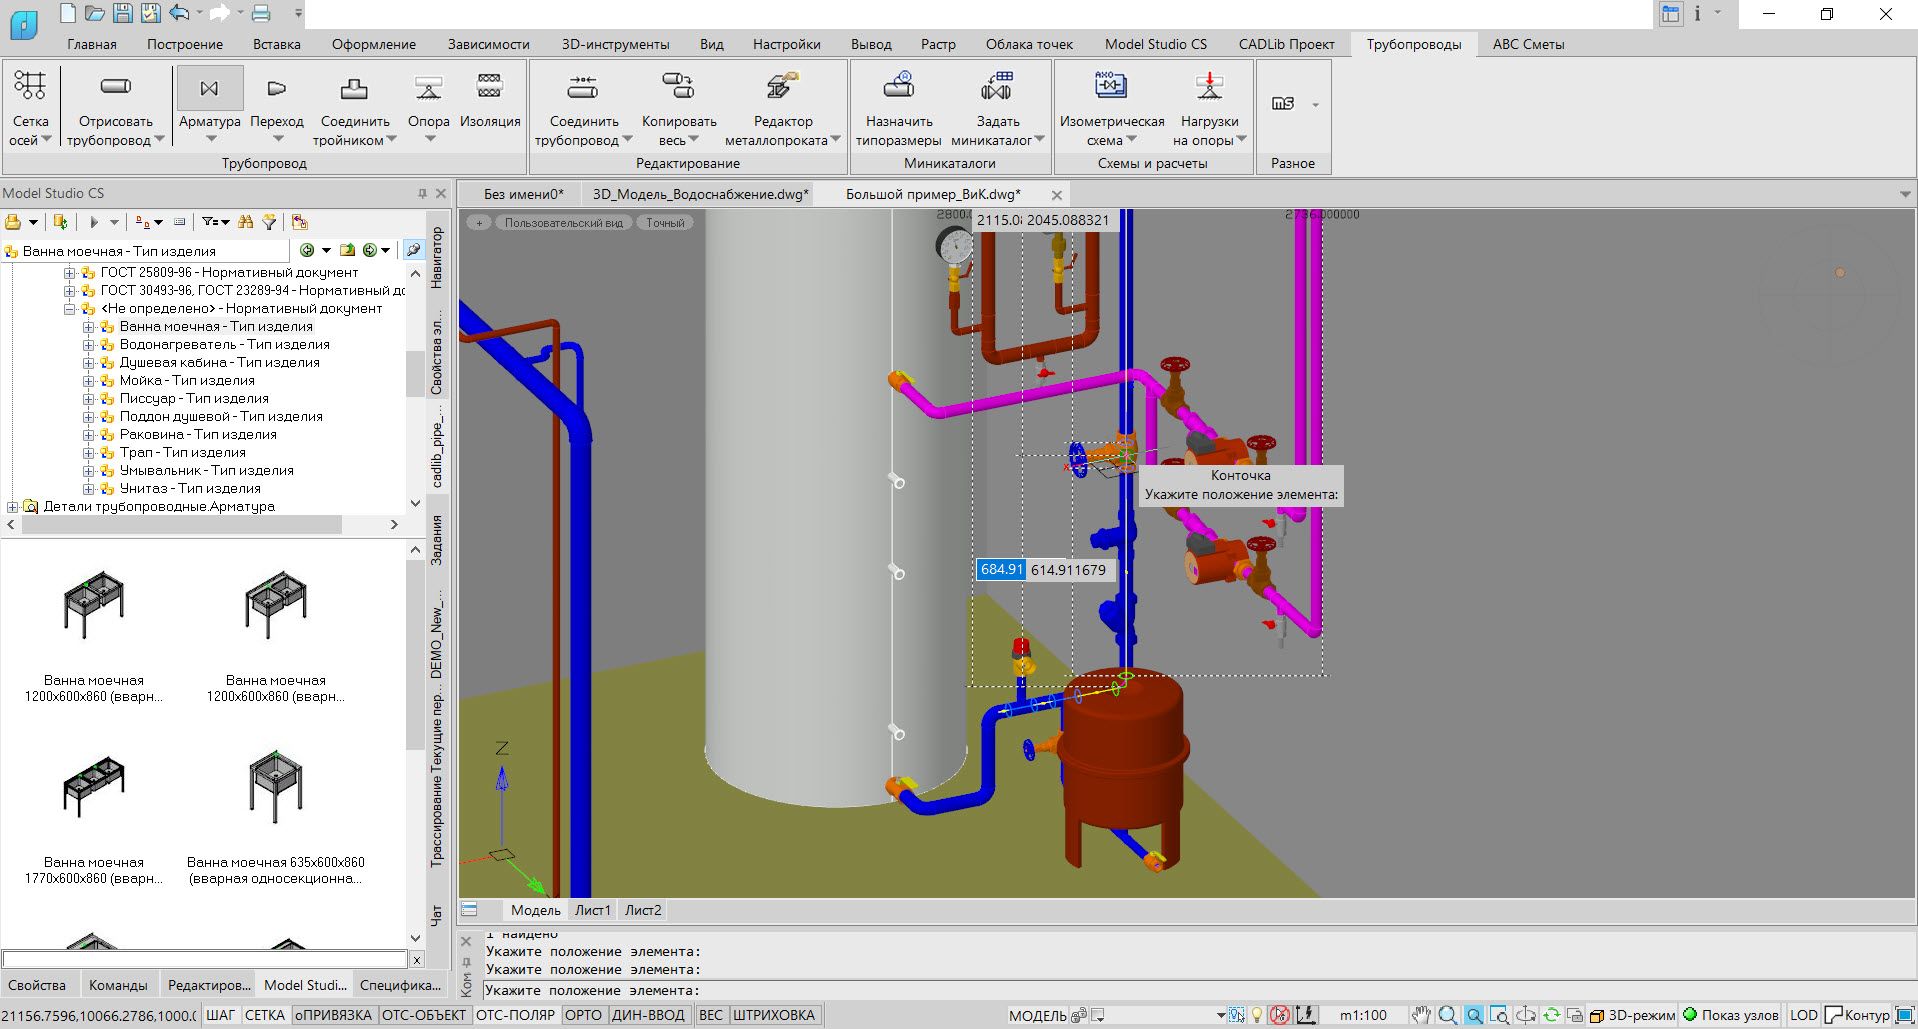Toggle оПРИВЯЗКА object snap

[333, 1015]
